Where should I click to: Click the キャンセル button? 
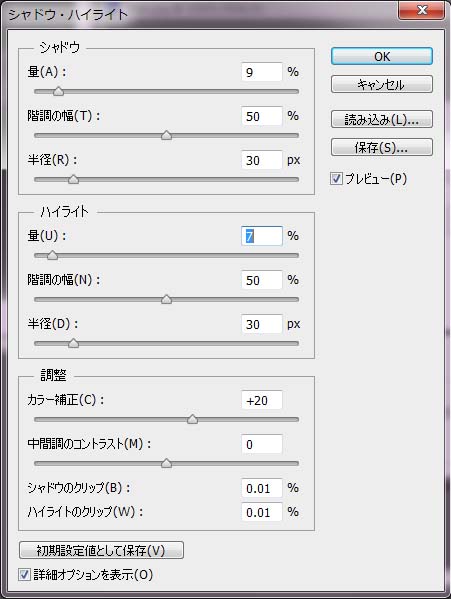click(x=381, y=84)
